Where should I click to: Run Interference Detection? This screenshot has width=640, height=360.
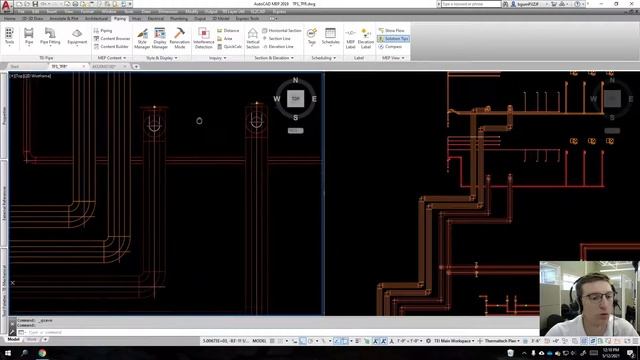point(204,38)
